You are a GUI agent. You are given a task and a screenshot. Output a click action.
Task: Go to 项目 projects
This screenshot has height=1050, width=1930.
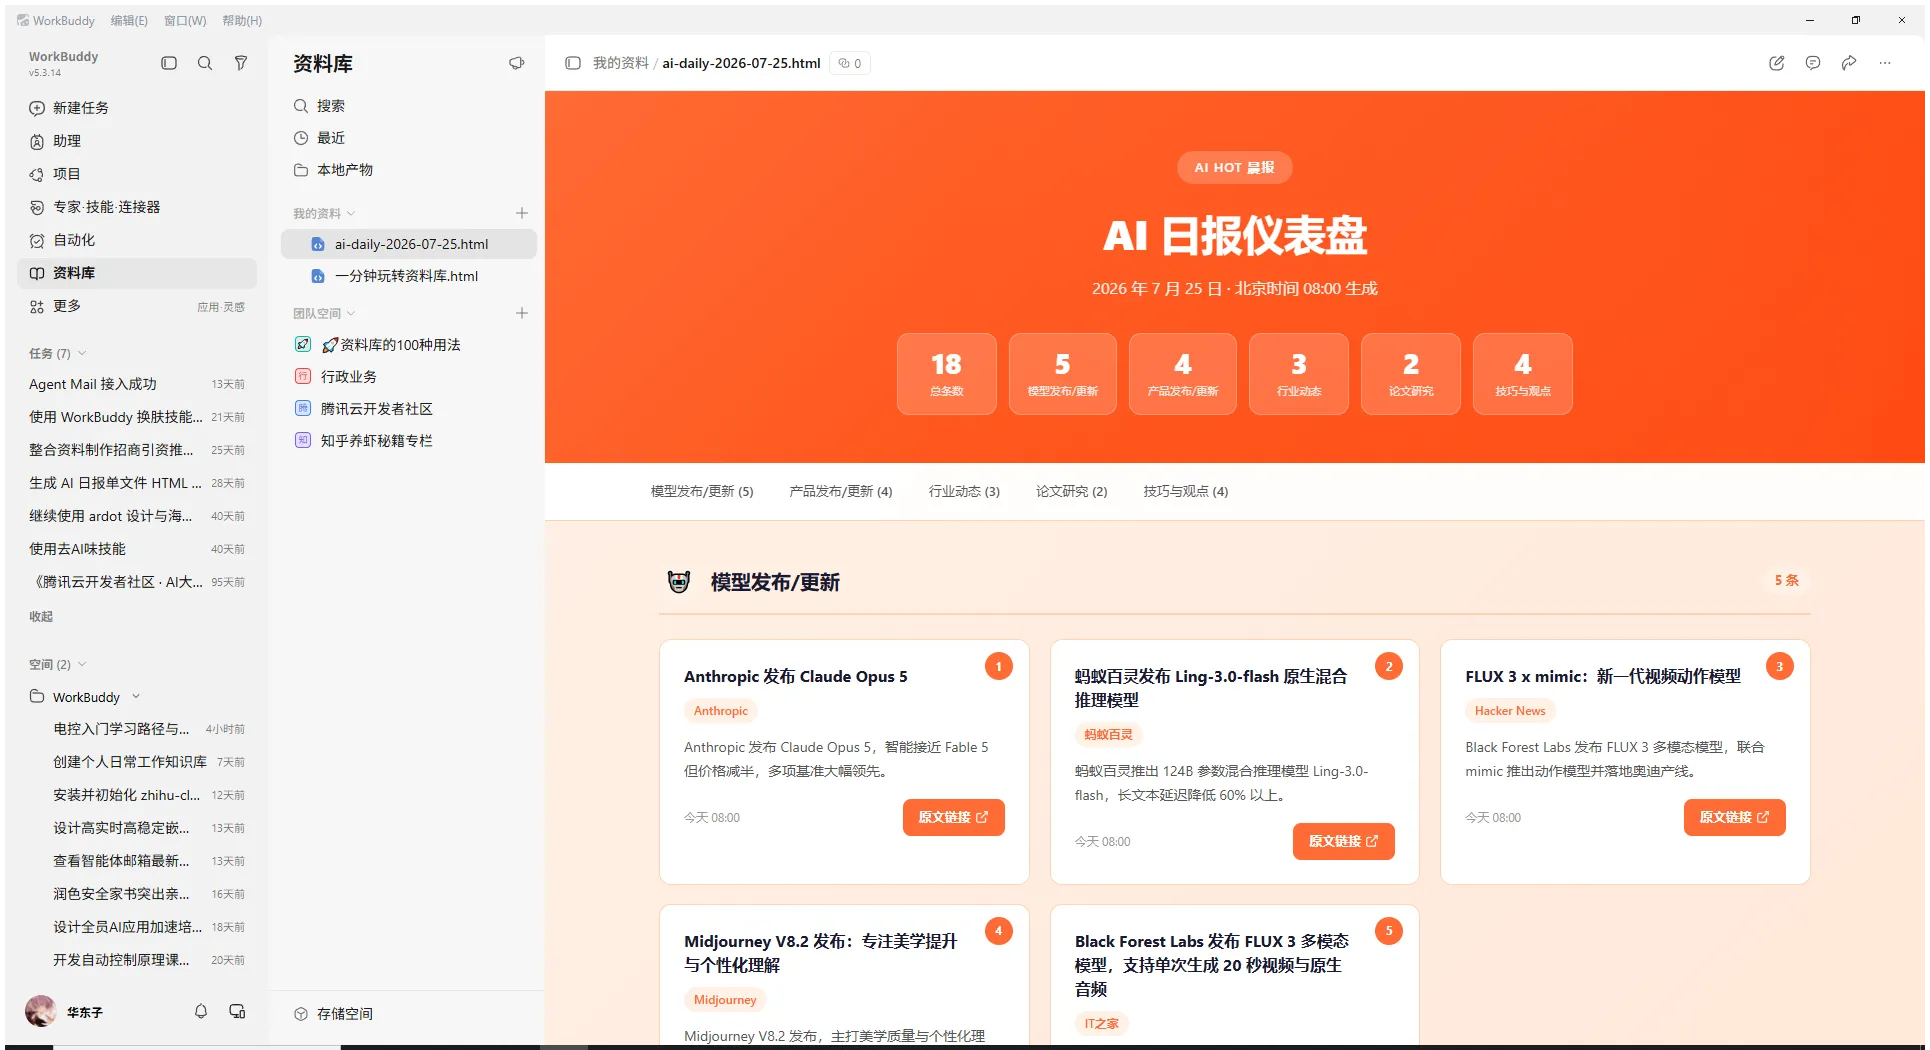pyautogui.click(x=137, y=174)
